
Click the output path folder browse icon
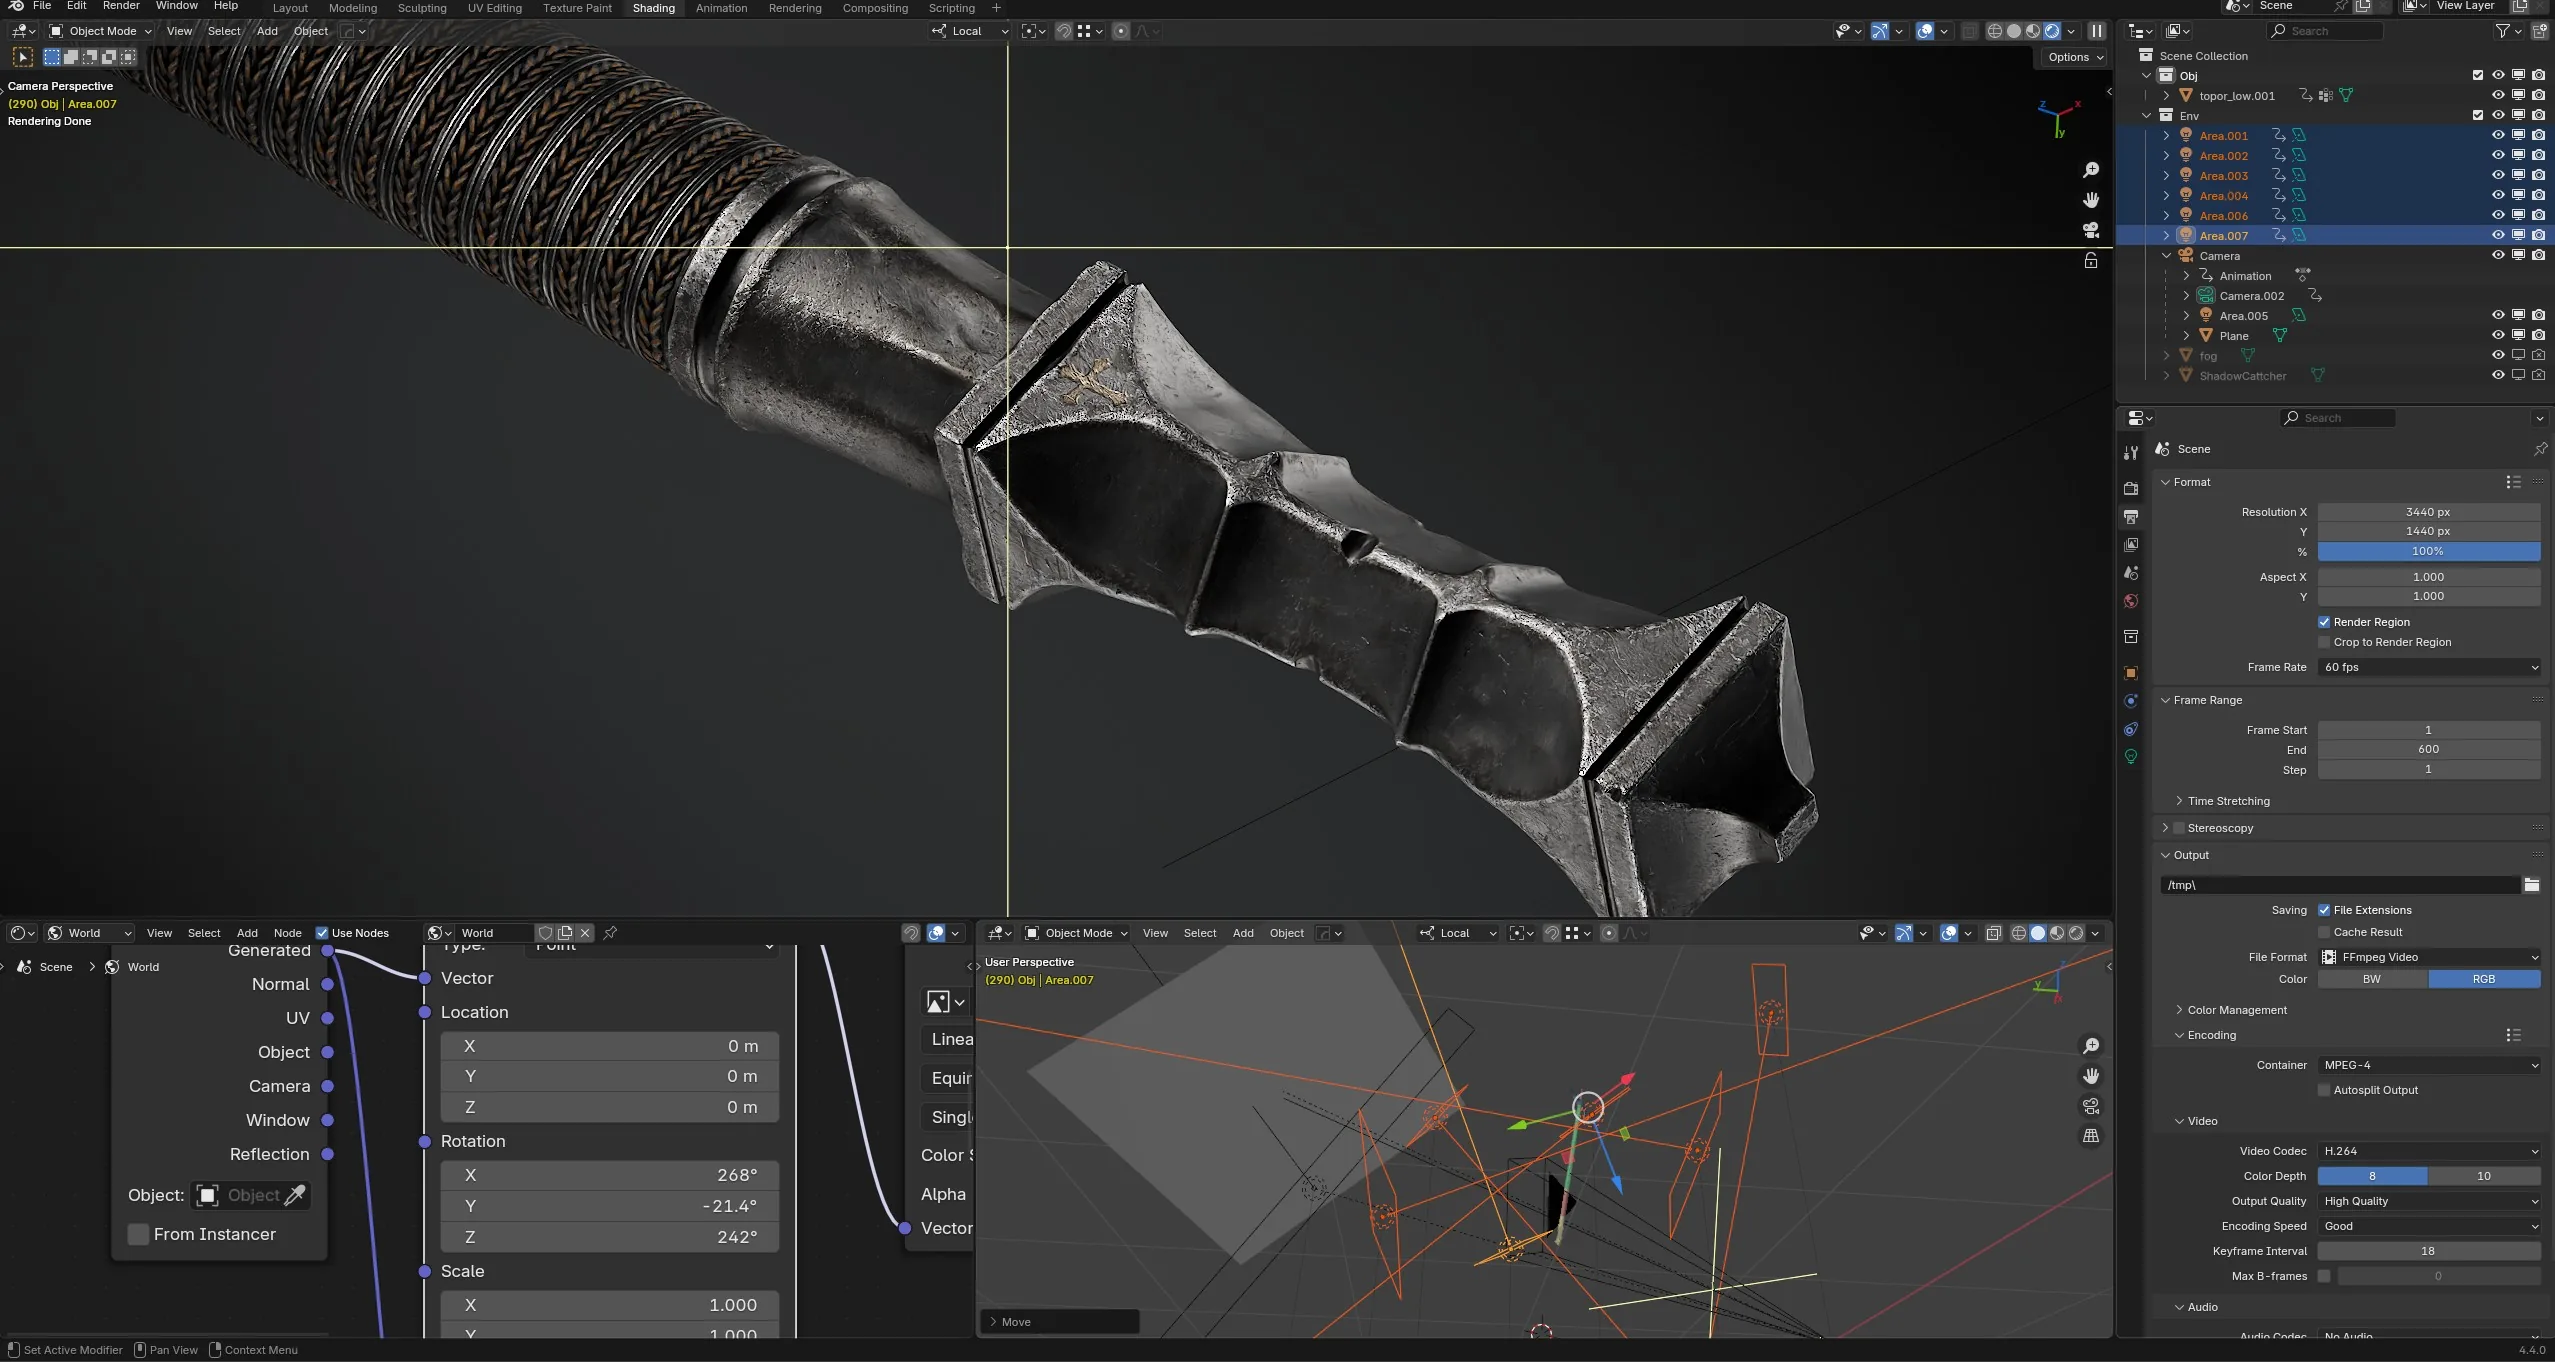point(2531,885)
